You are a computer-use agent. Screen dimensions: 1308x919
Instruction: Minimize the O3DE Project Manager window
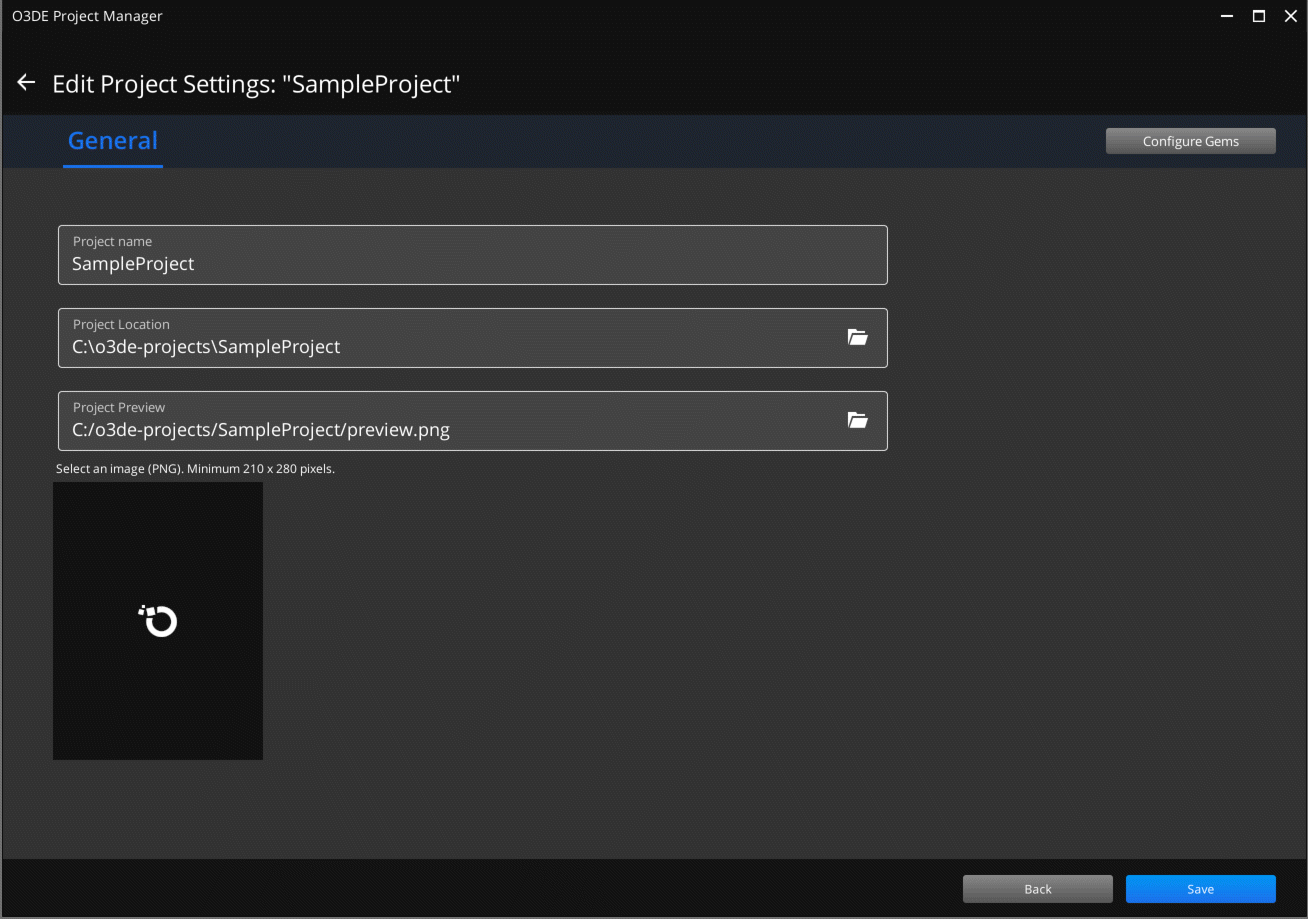1226,15
